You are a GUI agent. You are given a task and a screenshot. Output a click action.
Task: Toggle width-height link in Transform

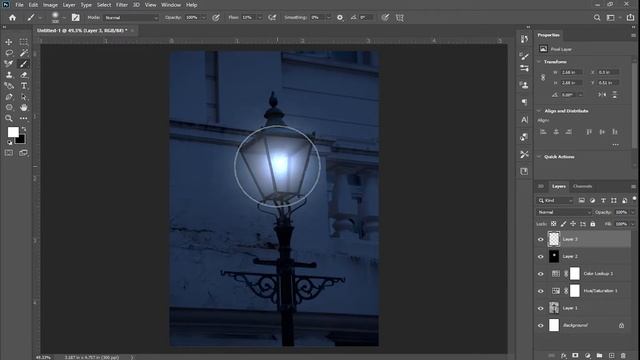click(x=543, y=77)
